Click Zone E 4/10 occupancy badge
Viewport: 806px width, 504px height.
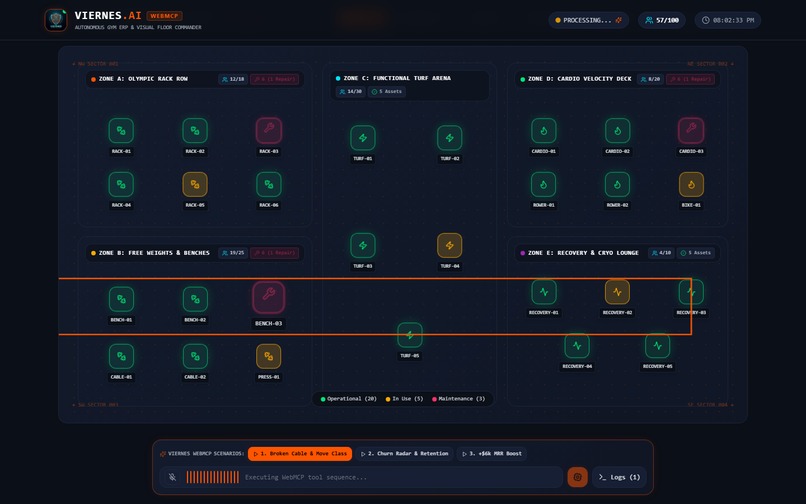point(661,253)
